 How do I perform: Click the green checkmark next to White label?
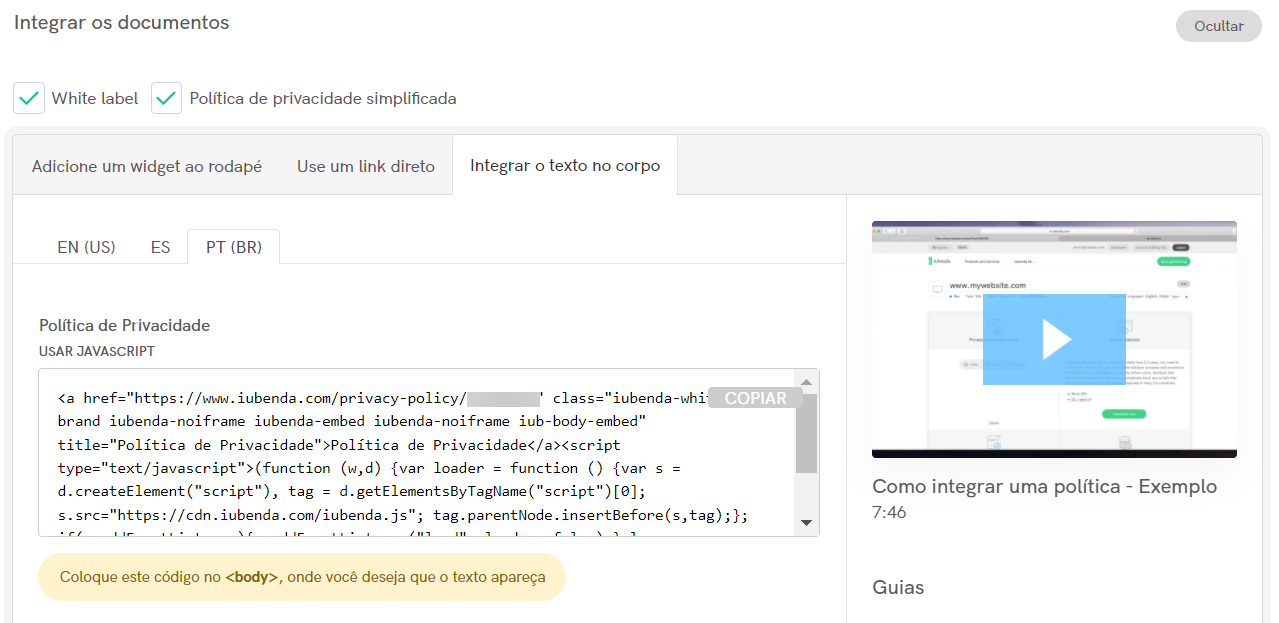pyautogui.click(x=28, y=98)
